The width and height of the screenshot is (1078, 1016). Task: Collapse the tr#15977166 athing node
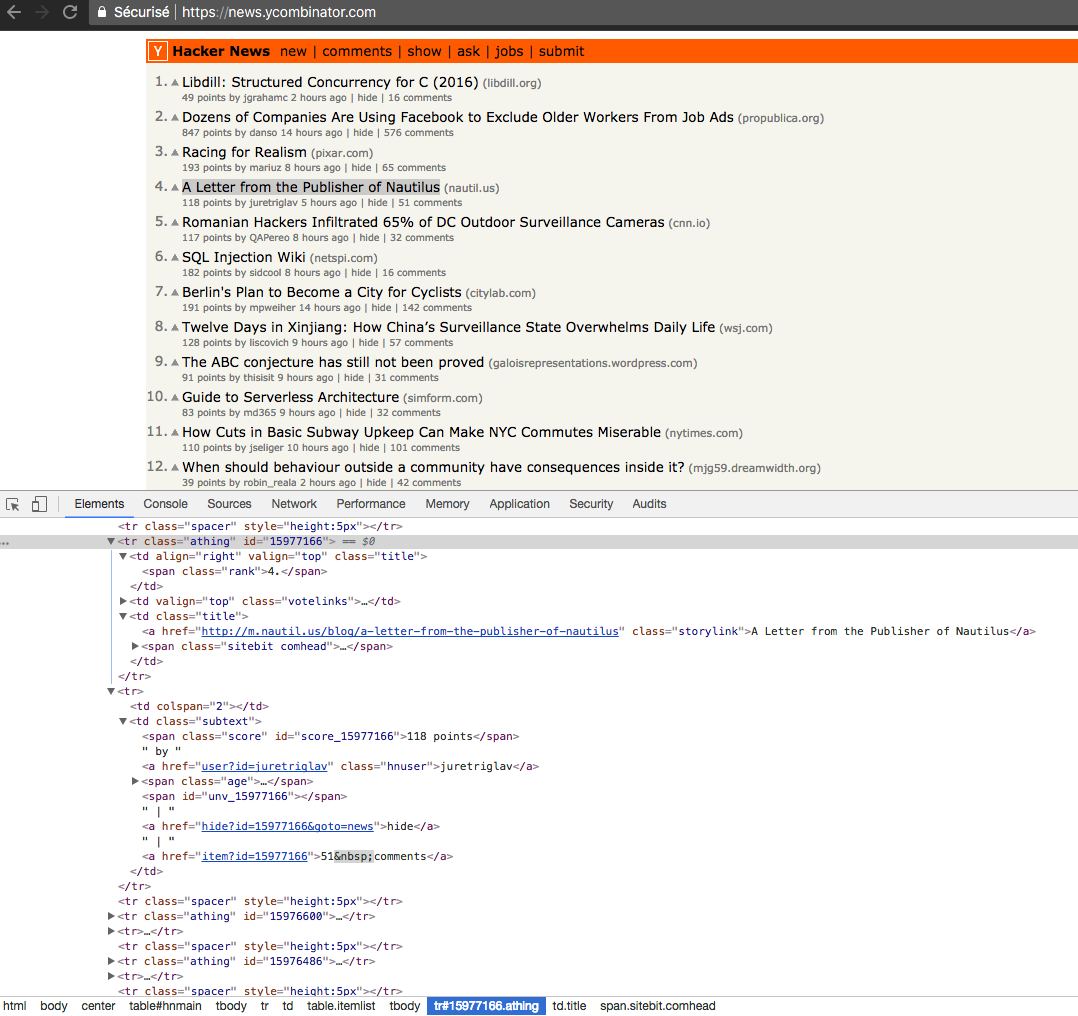point(111,540)
